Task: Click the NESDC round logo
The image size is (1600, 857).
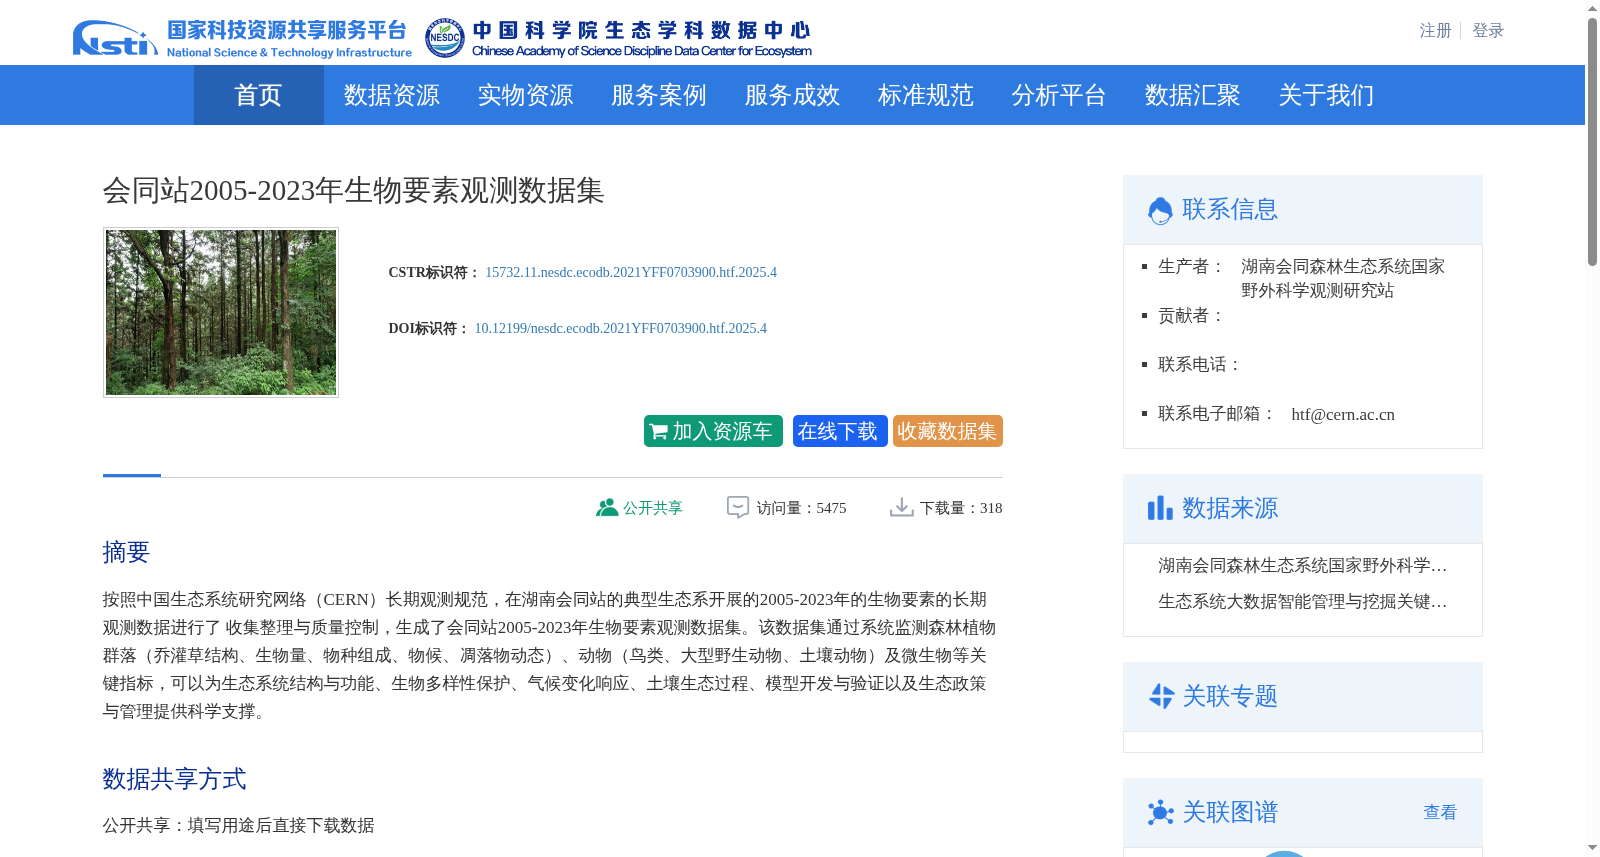Action: pyautogui.click(x=444, y=38)
